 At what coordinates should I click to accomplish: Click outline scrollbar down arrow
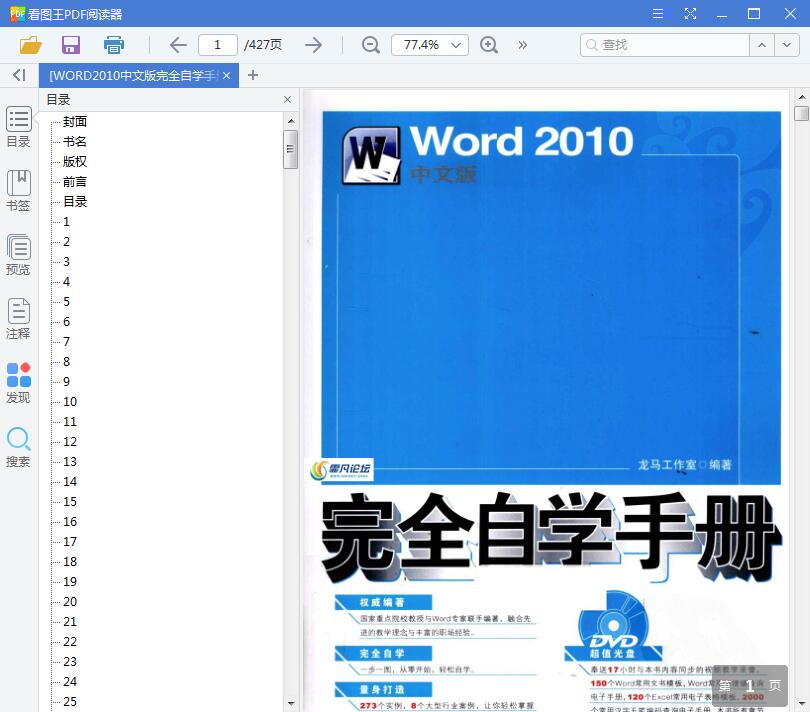(x=291, y=703)
